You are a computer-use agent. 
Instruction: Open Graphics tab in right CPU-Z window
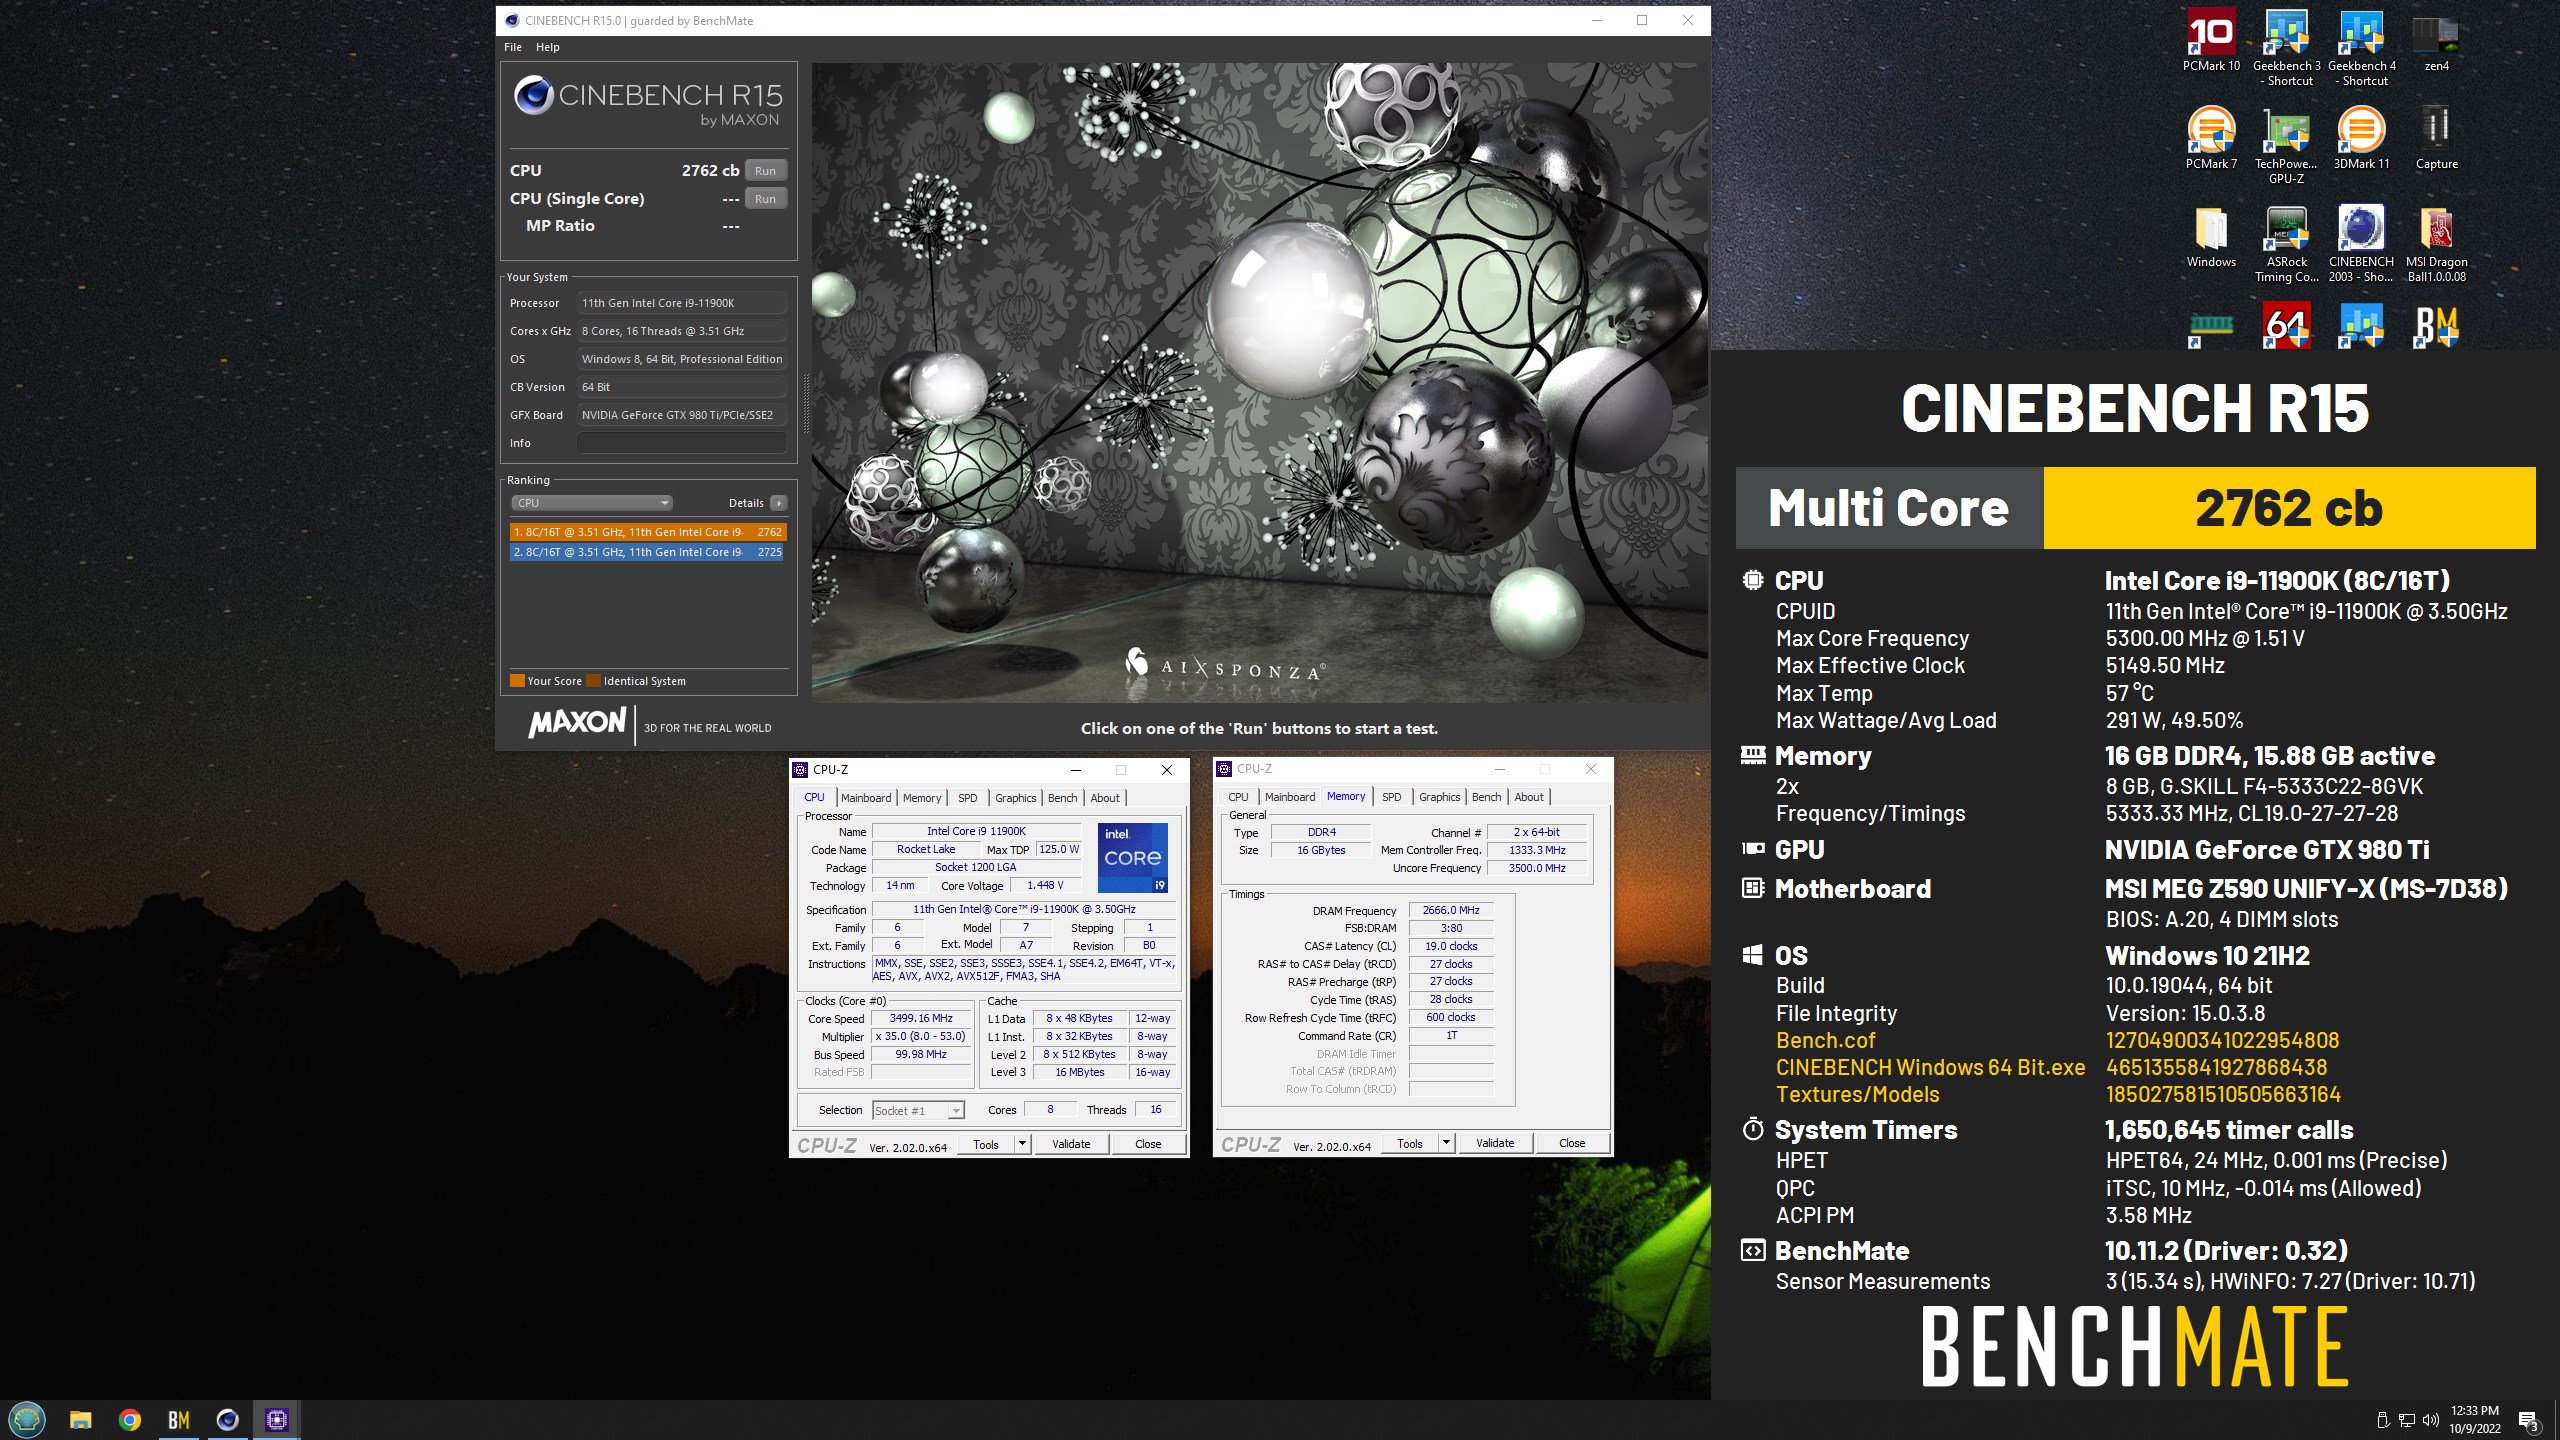(1439, 796)
